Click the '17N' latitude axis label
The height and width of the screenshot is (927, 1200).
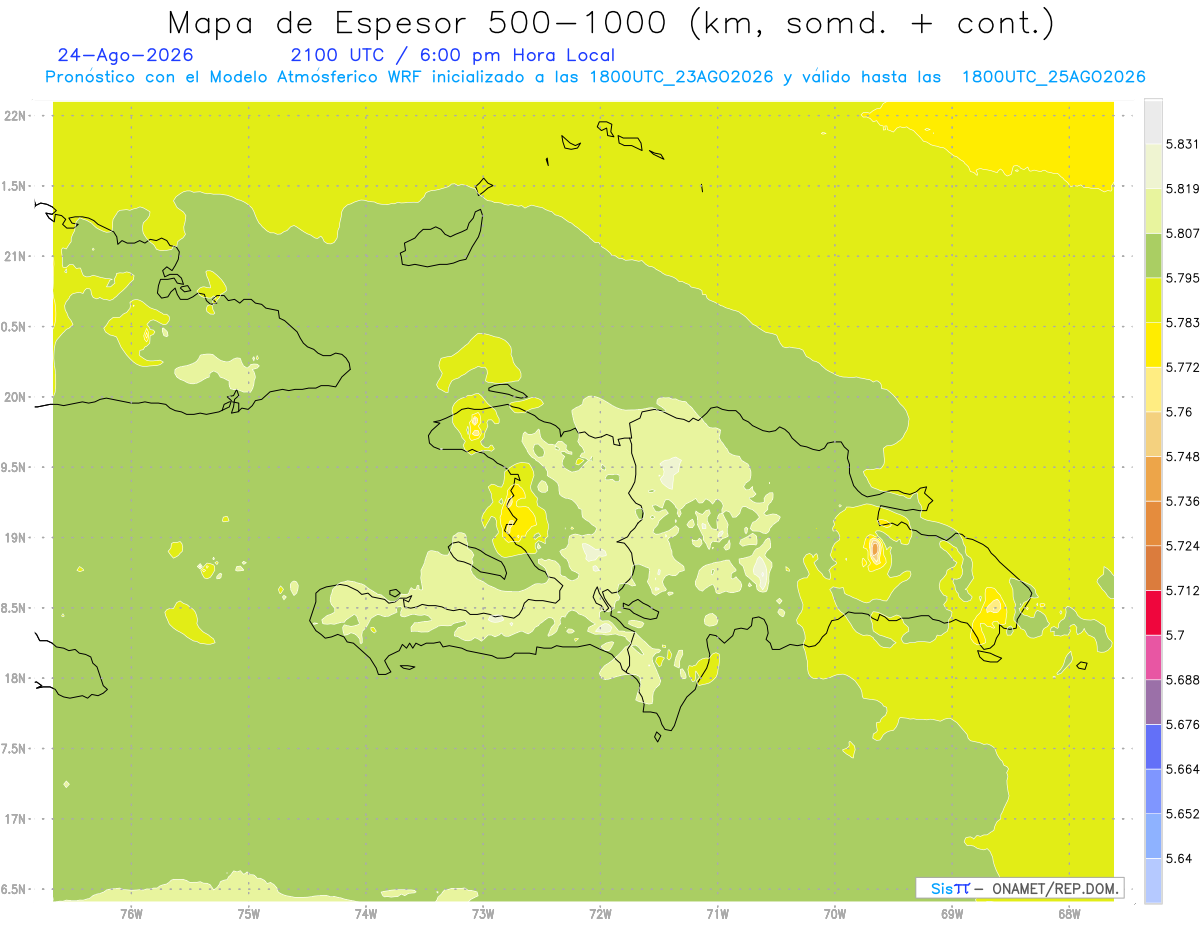tap(16, 819)
